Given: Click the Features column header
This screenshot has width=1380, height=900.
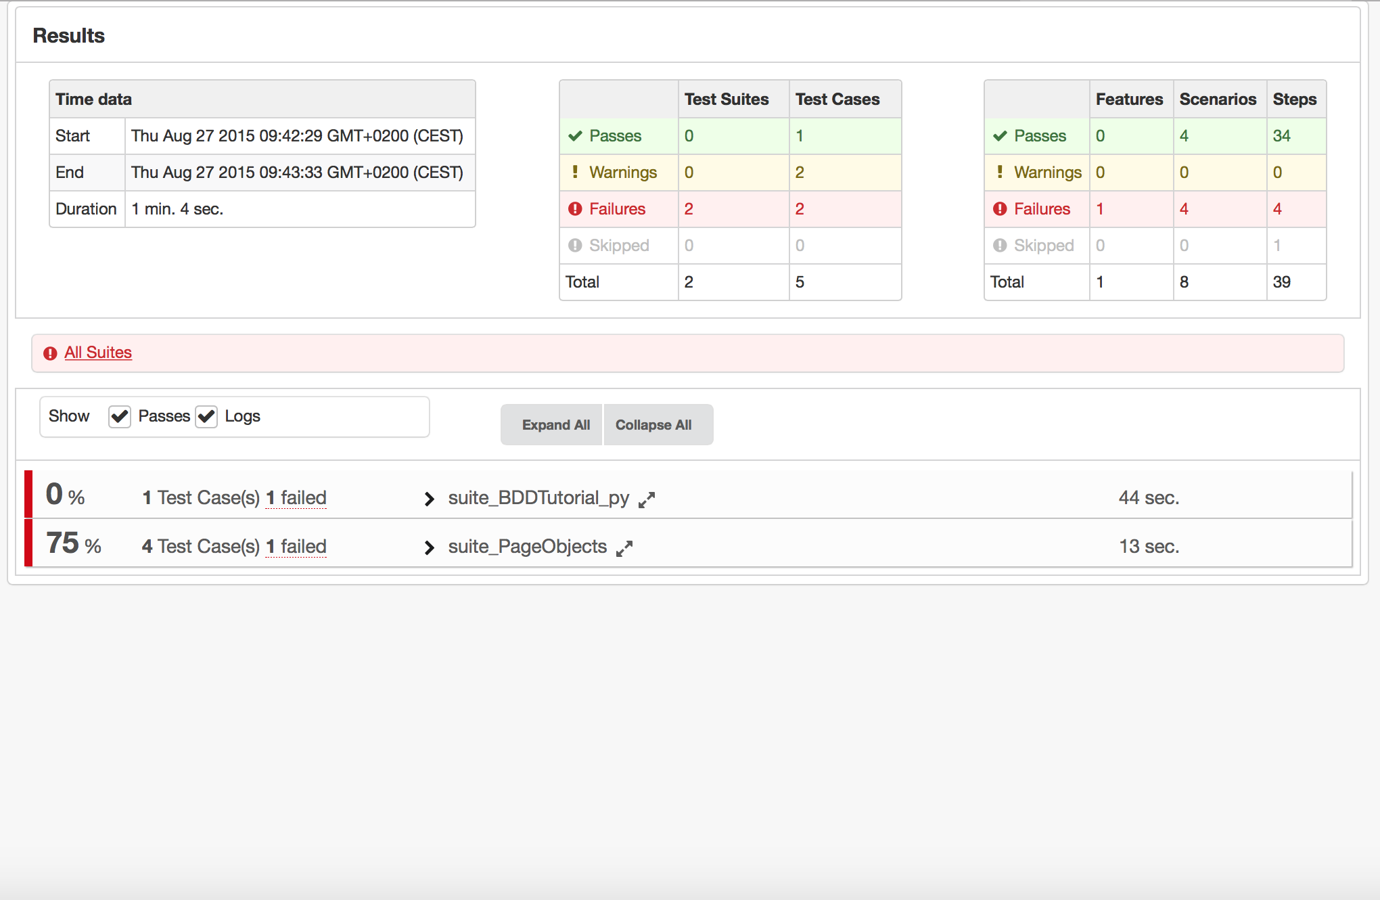Looking at the screenshot, I should (x=1129, y=99).
